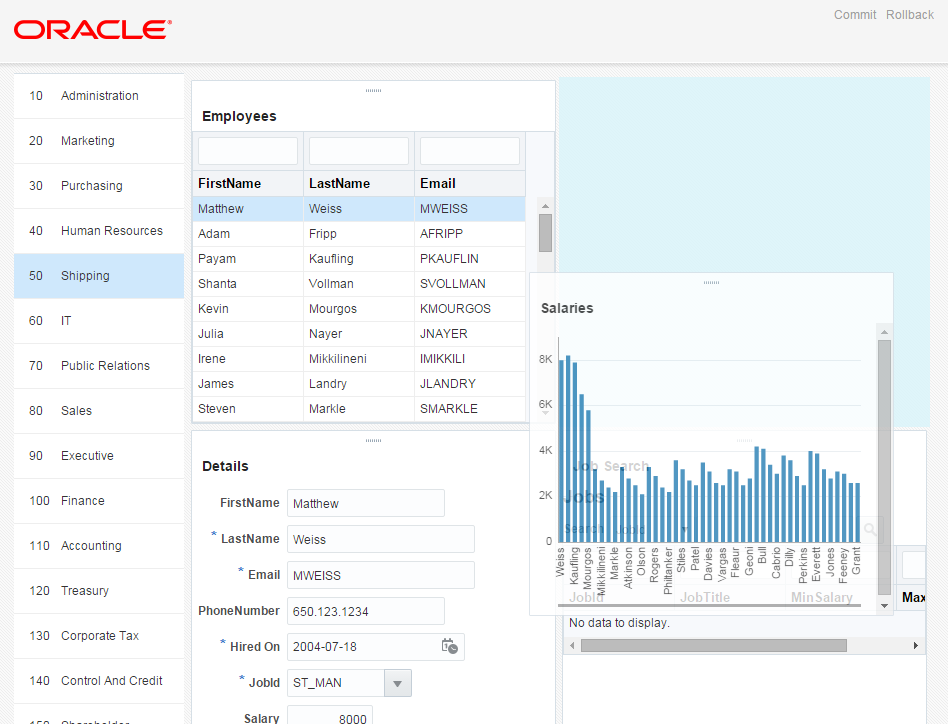Click the LastName filter field
The height and width of the screenshot is (724, 948).
[359, 151]
